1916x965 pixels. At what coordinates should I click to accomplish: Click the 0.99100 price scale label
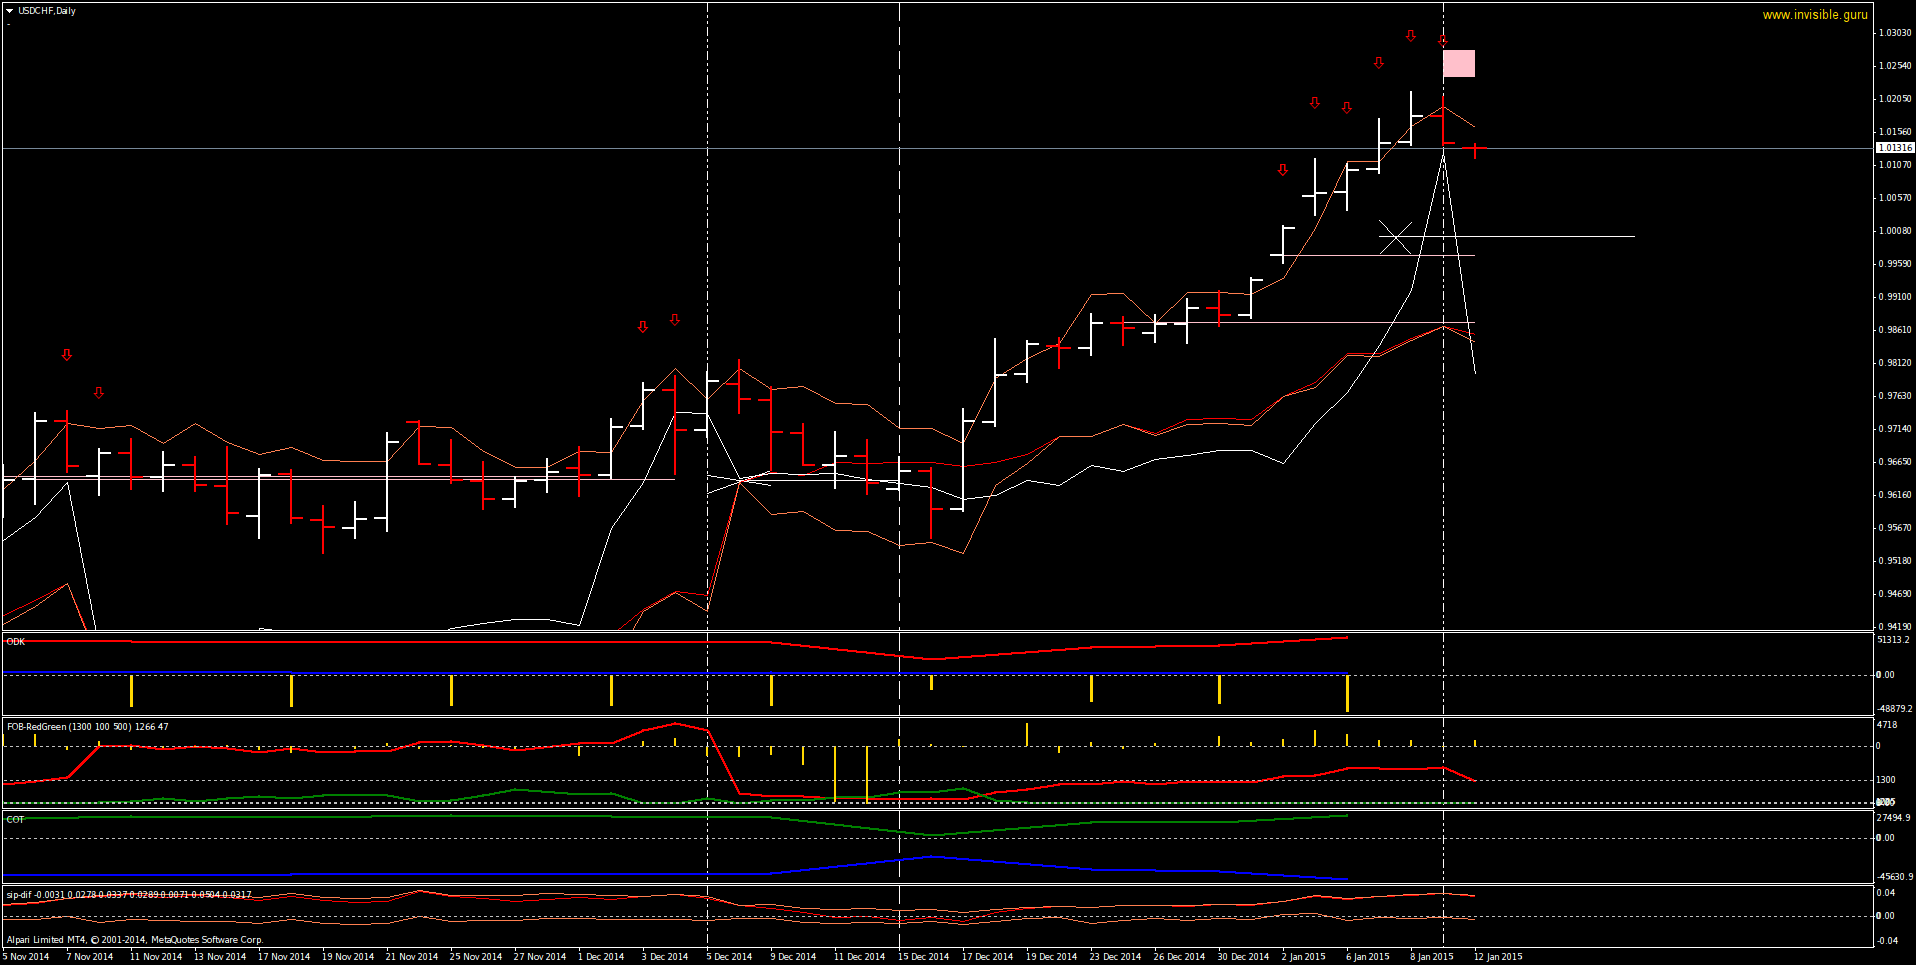tap(1895, 297)
